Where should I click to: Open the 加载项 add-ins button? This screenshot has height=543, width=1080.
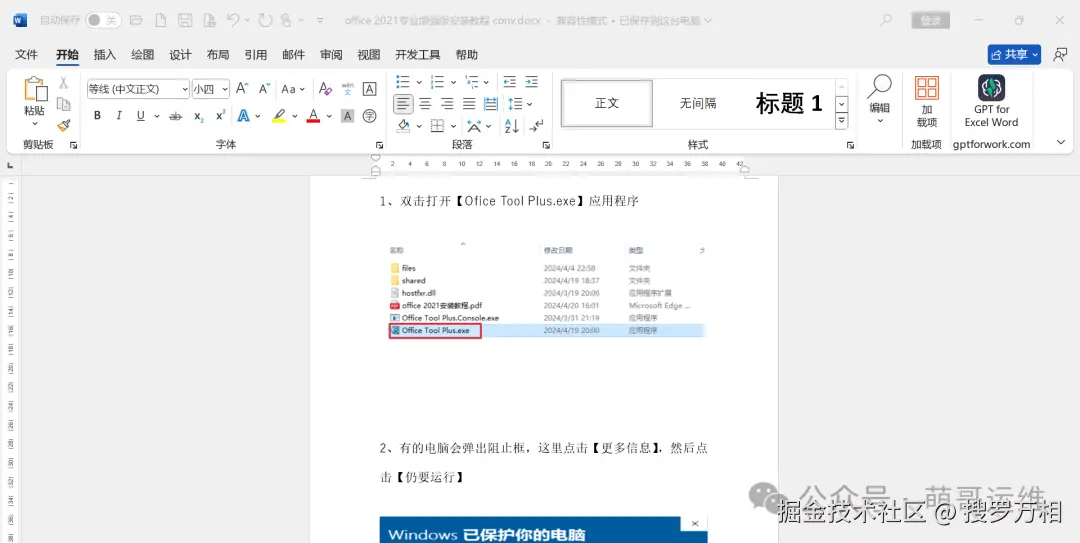pyautogui.click(x=926, y=102)
